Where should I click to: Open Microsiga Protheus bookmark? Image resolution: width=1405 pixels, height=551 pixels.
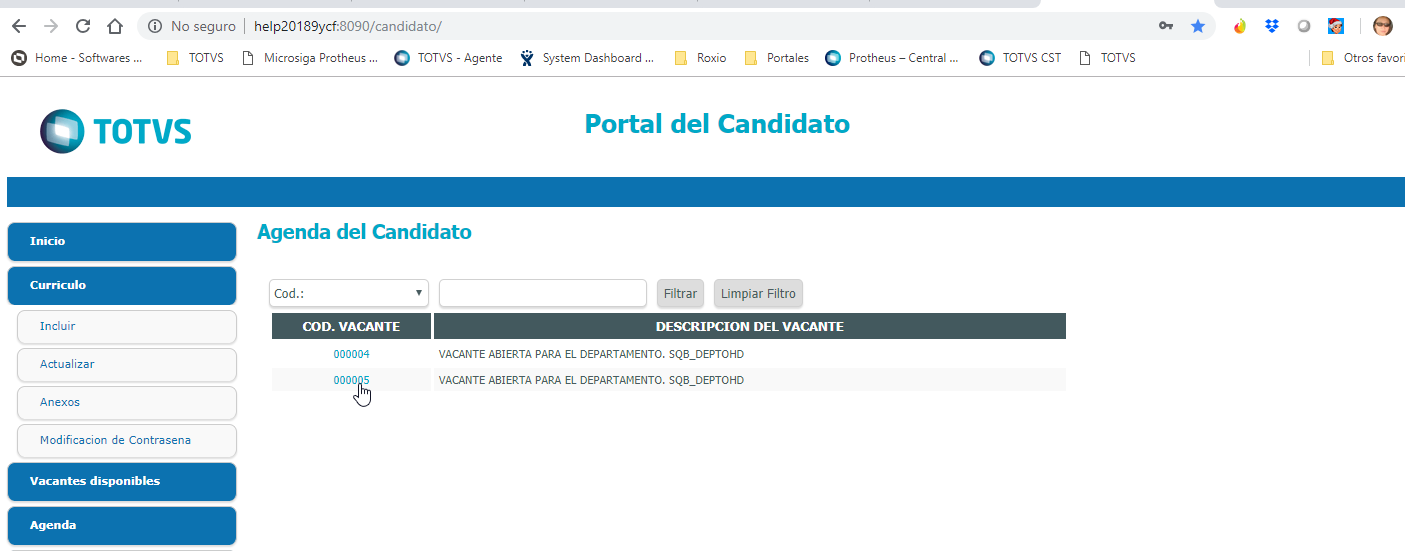310,58
